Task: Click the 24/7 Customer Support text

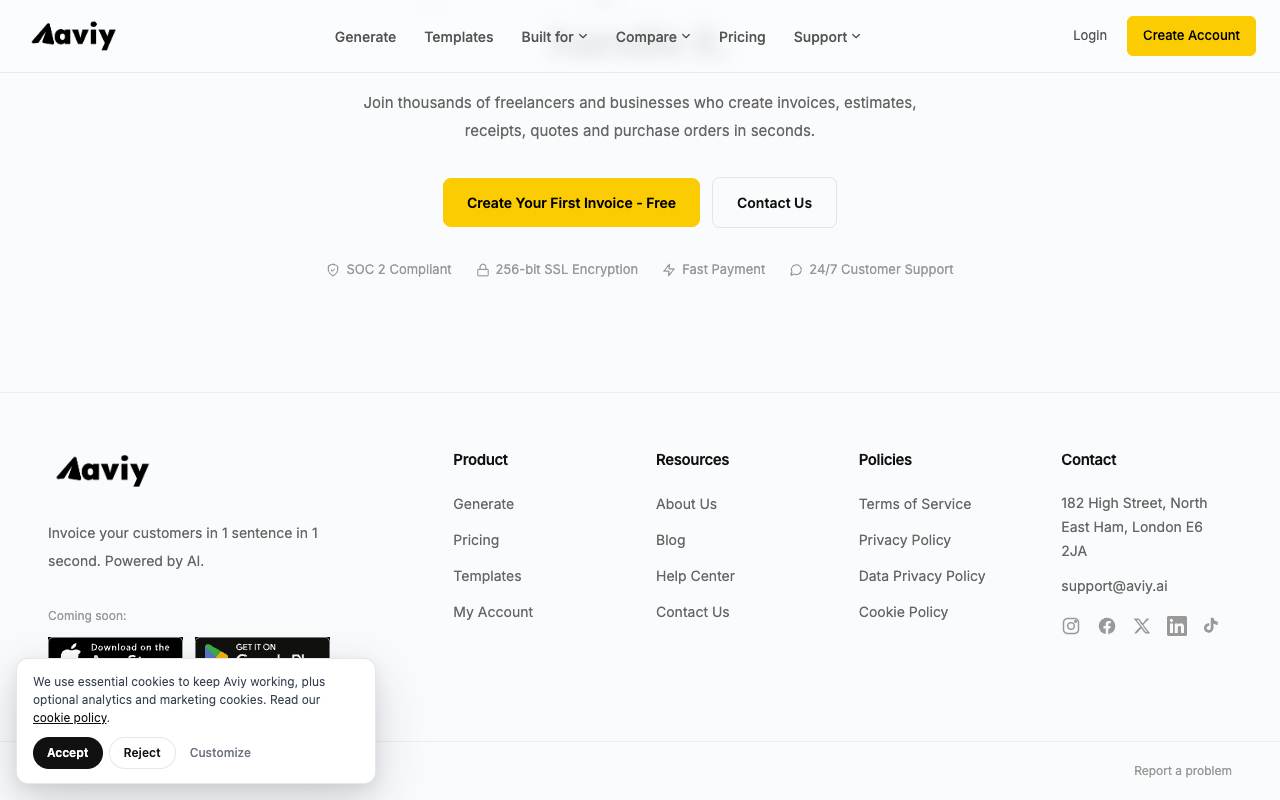Action: click(x=881, y=270)
